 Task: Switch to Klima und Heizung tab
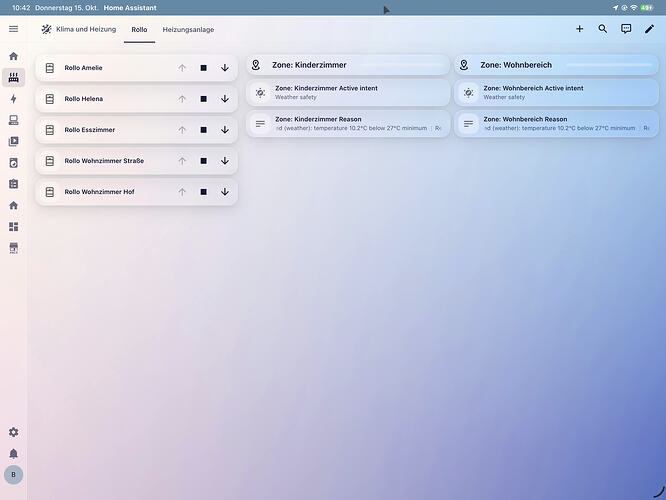pyautogui.click(x=79, y=29)
